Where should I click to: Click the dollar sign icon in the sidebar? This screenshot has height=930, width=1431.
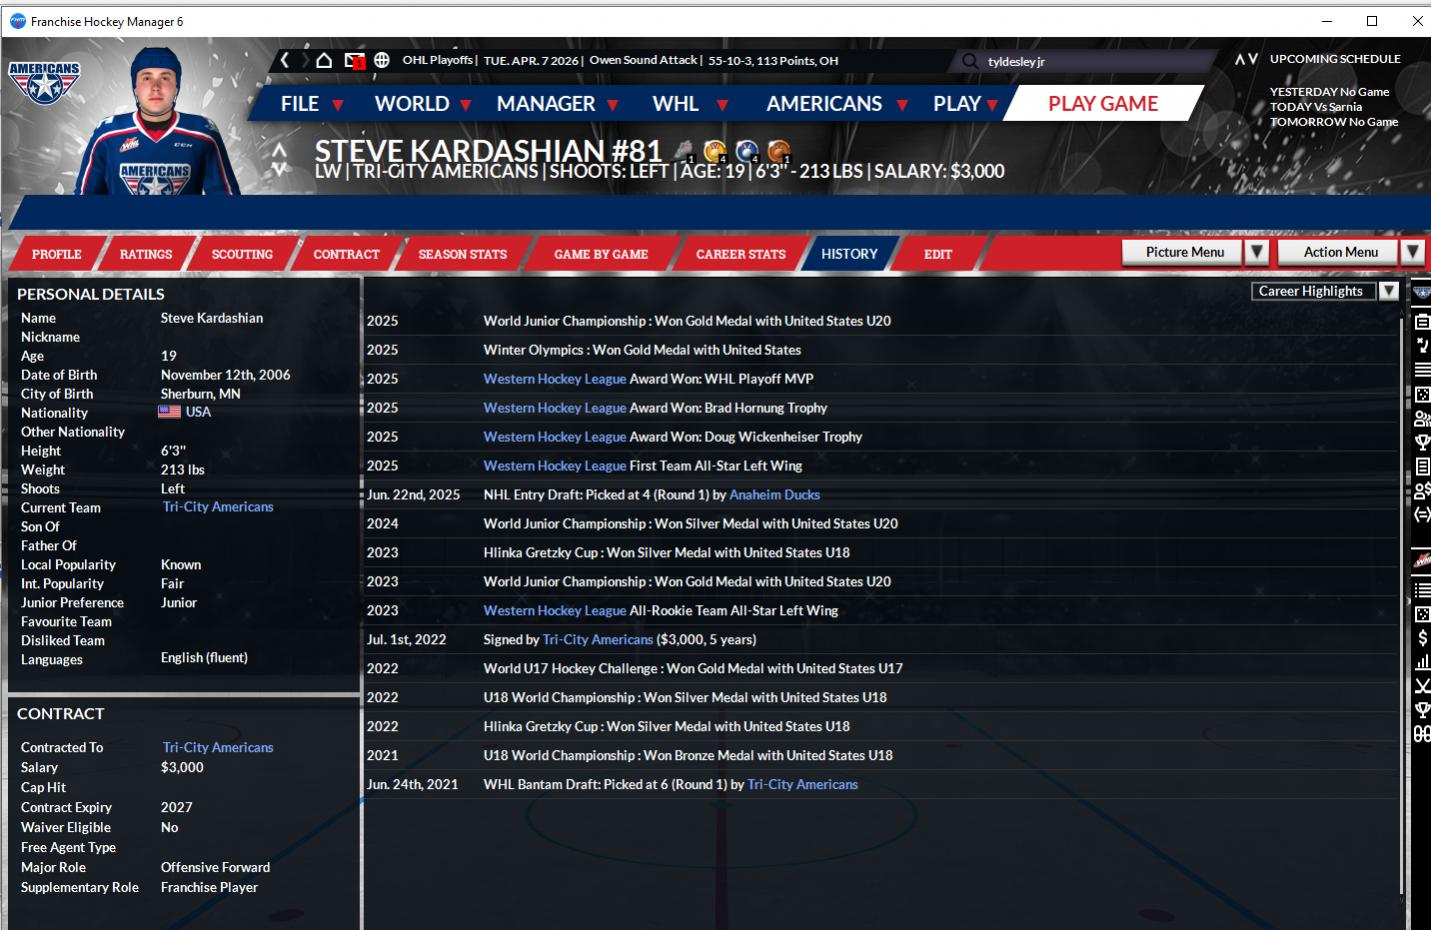point(1422,637)
